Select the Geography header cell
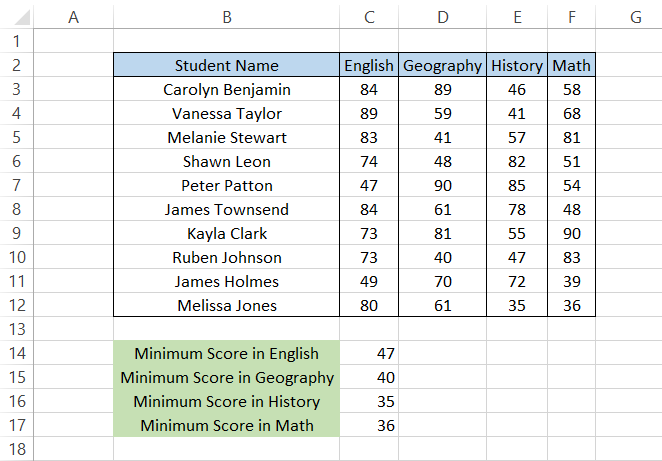Viewport: 662px width, 461px height. pyautogui.click(x=442, y=66)
